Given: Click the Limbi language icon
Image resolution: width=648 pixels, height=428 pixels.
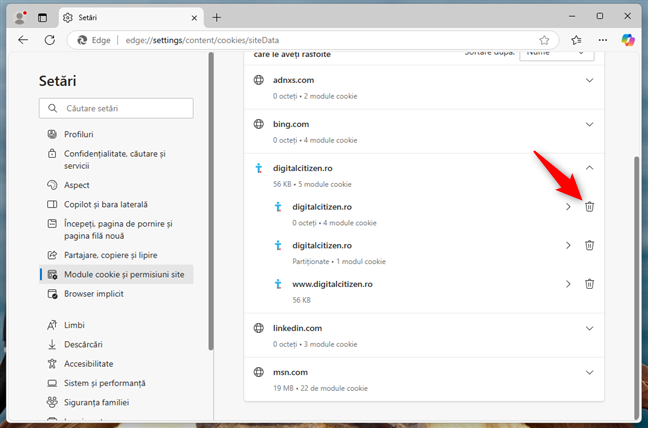Looking at the screenshot, I should tap(52, 325).
